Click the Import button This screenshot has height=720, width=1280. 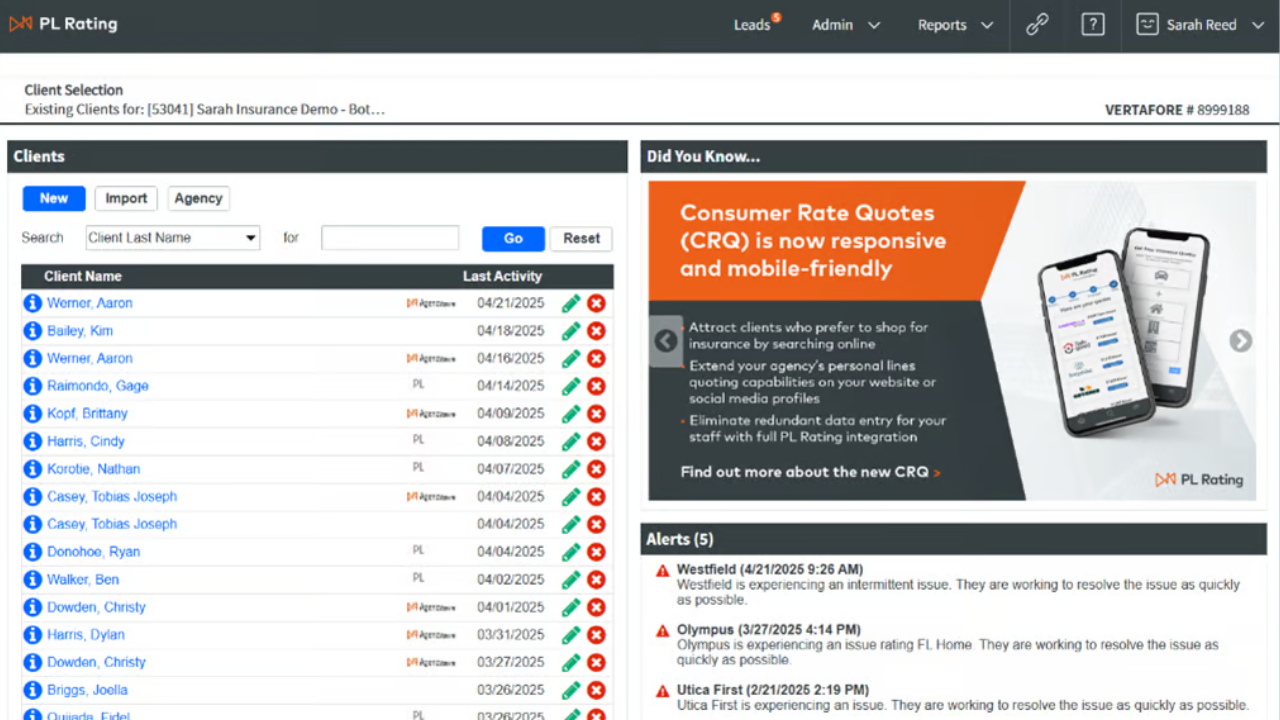[x=126, y=198]
